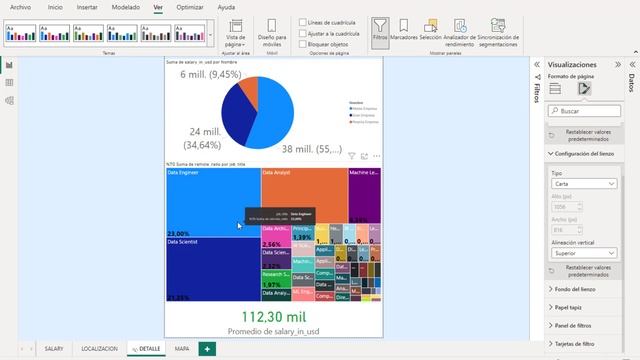Open the Optimizar ribbon tab
The image size is (640, 360).
pos(190,7)
